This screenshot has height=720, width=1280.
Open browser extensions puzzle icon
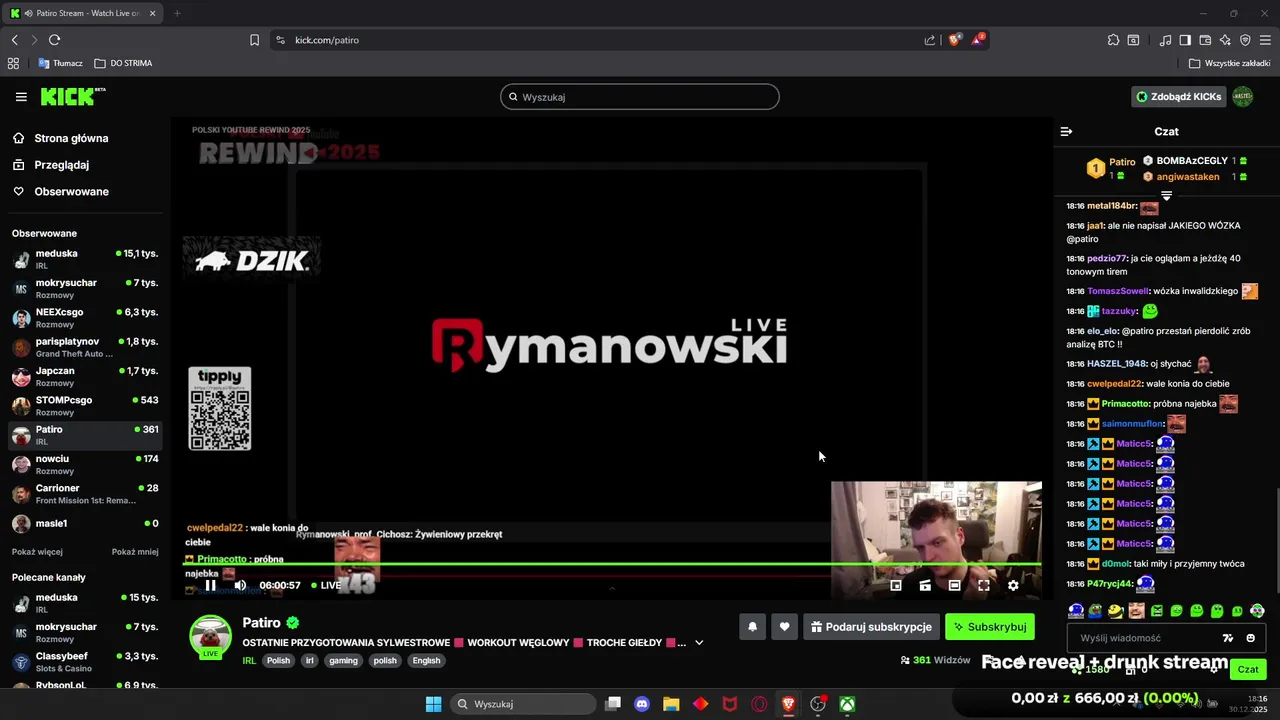click(x=1113, y=40)
